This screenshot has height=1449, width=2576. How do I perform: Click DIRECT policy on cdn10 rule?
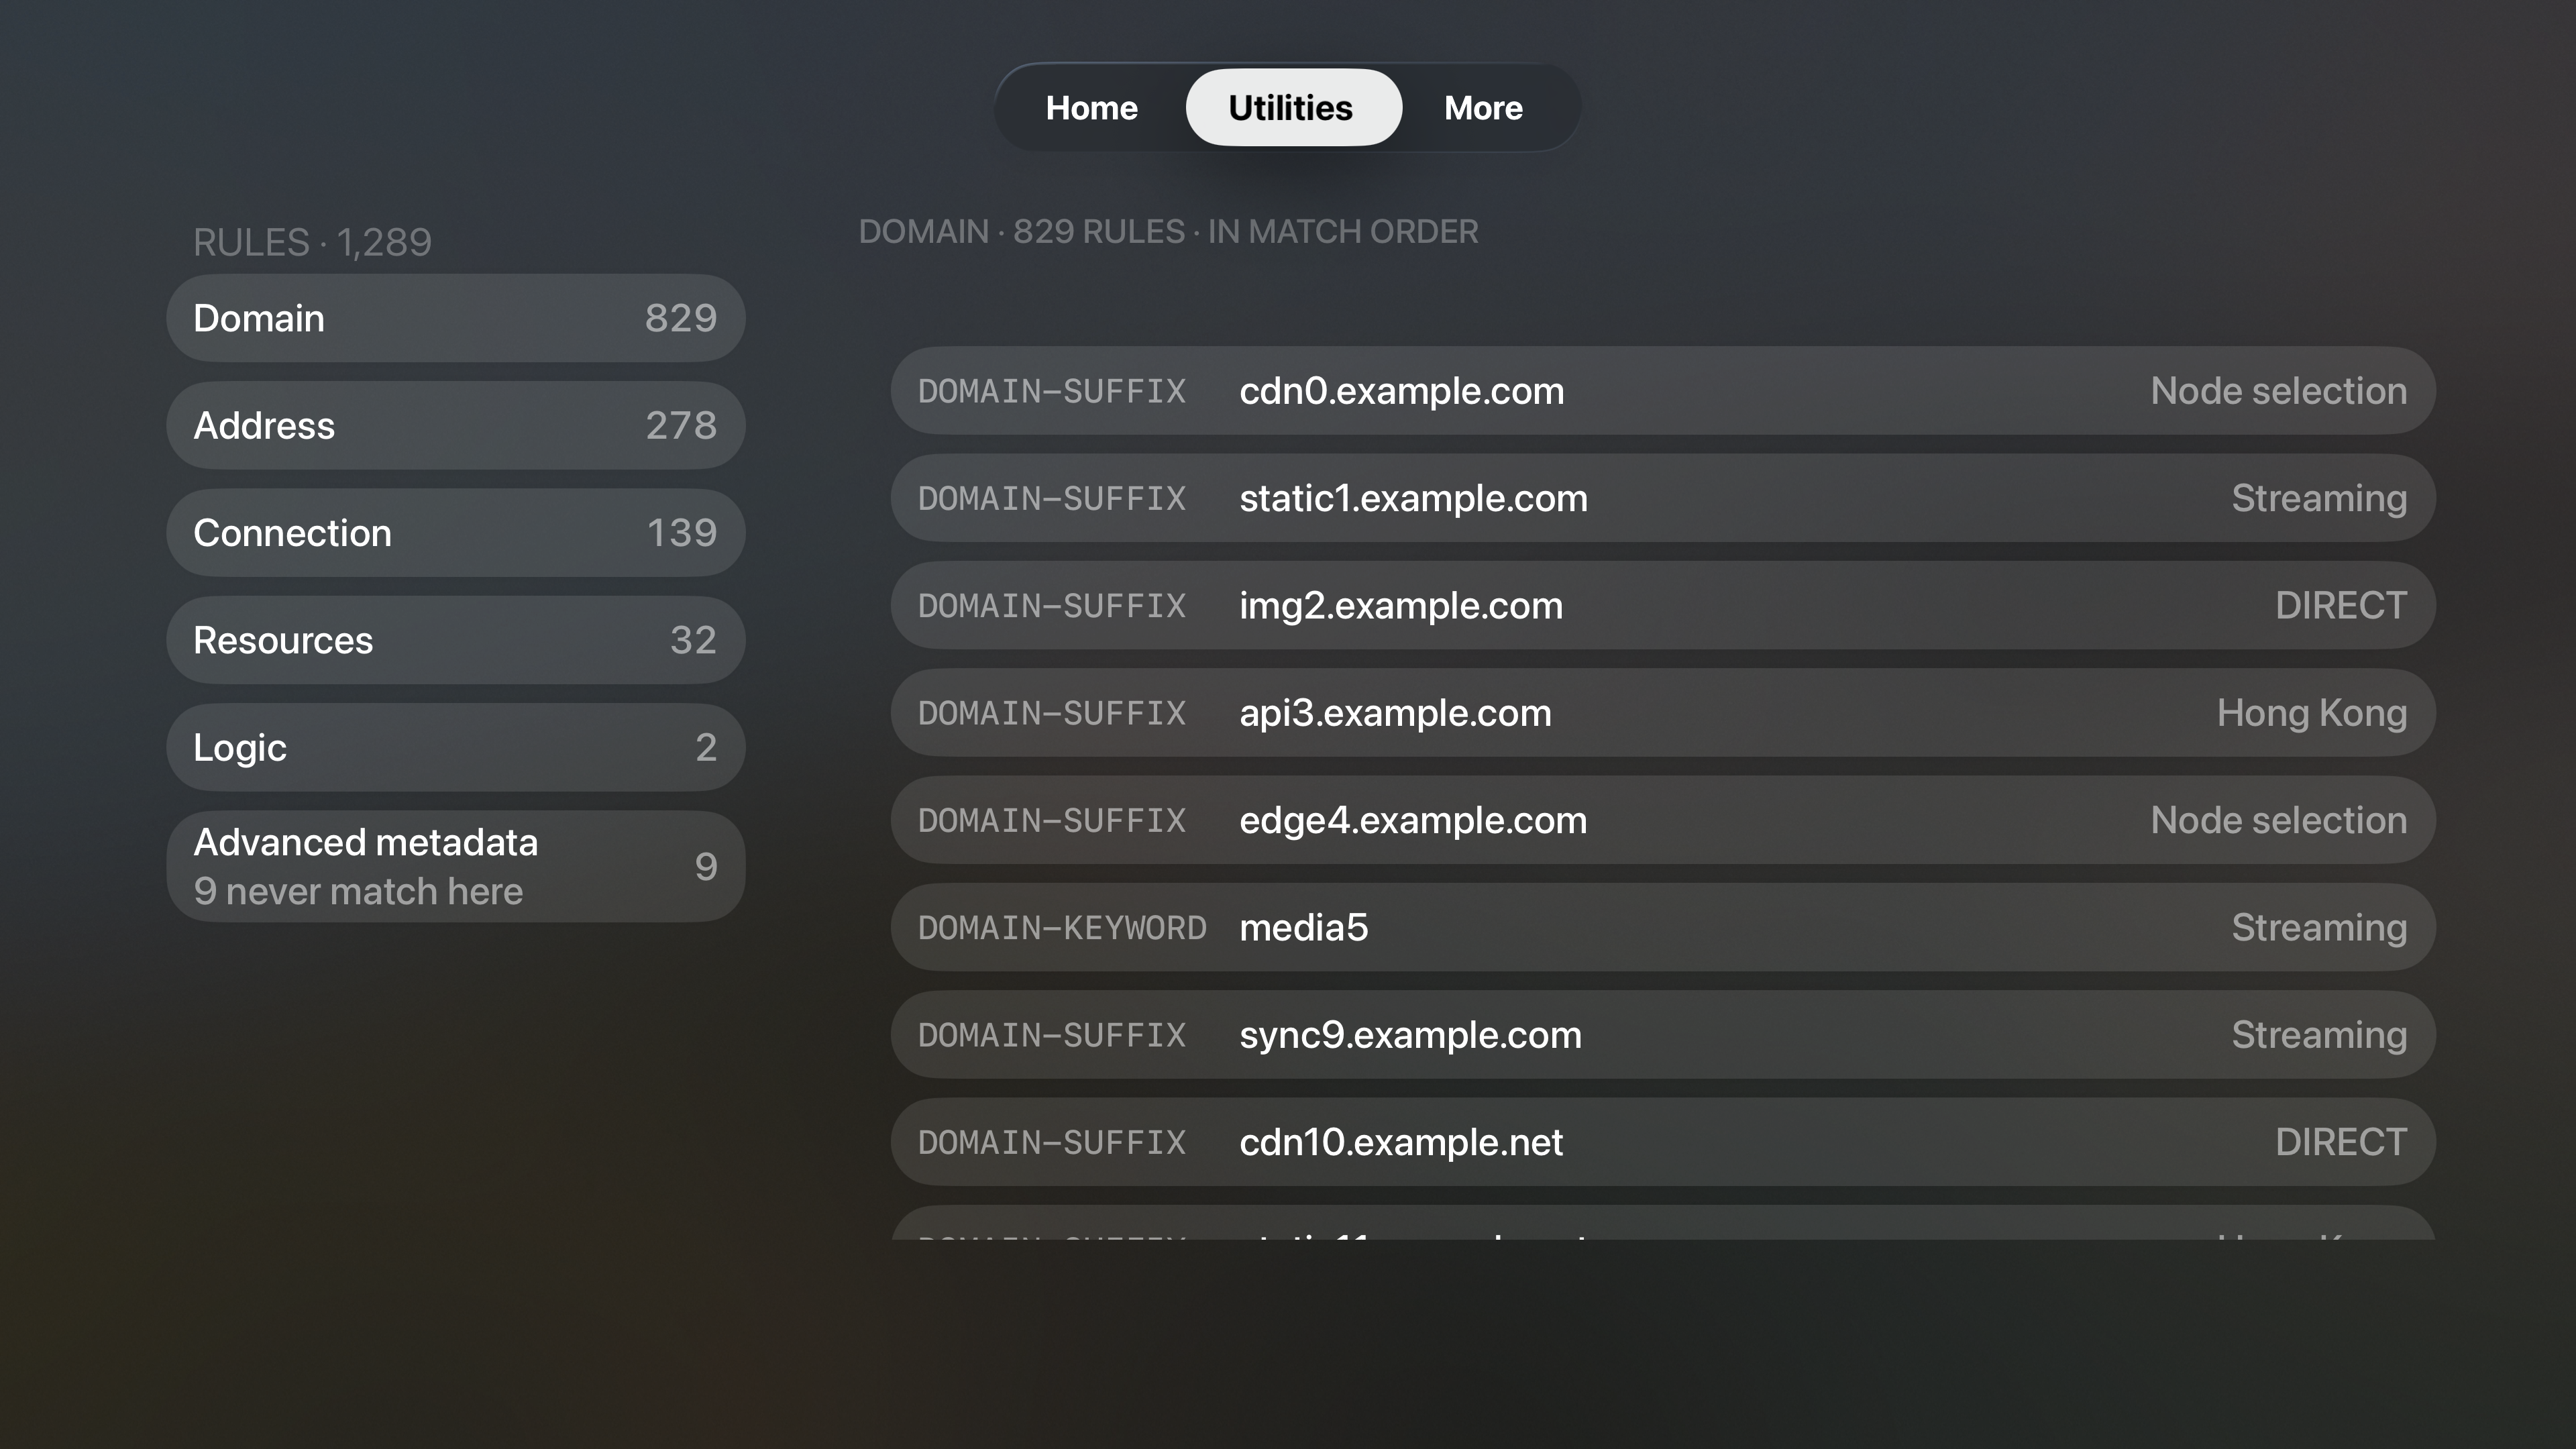(x=2341, y=1142)
